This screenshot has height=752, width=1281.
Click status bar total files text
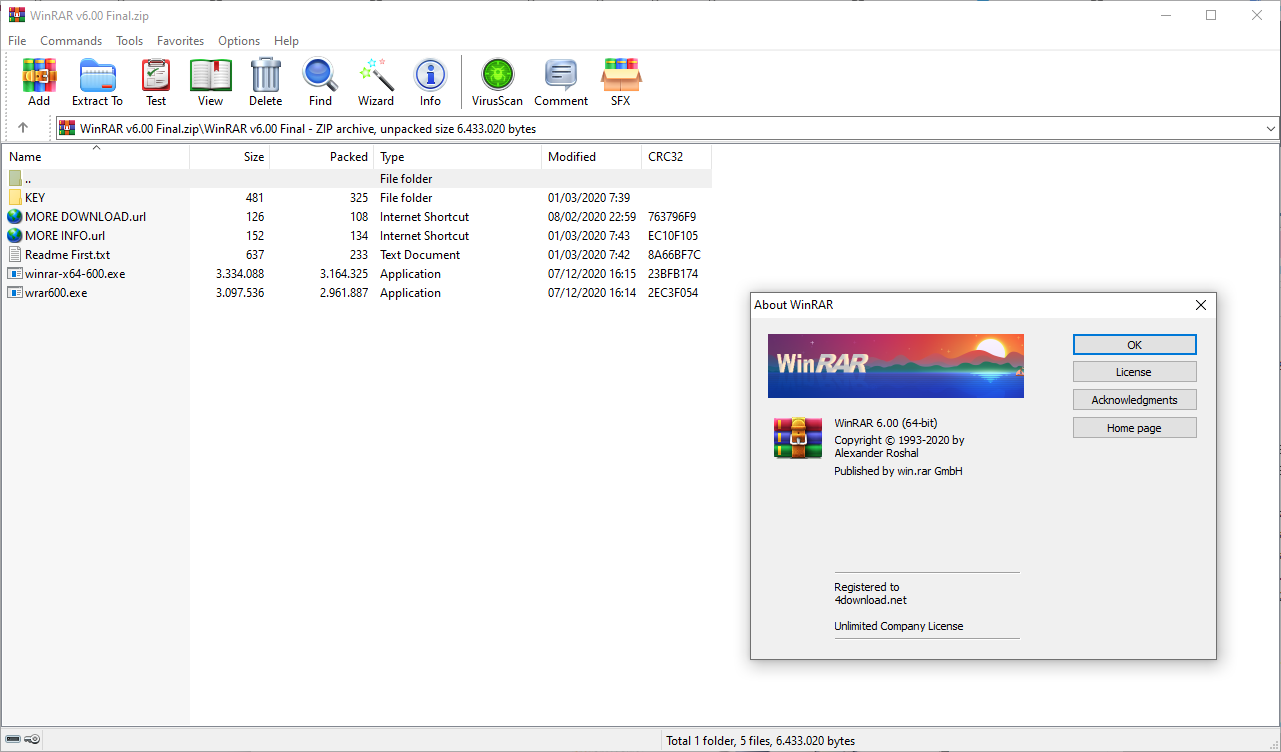pyautogui.click(x=761, y=741)
